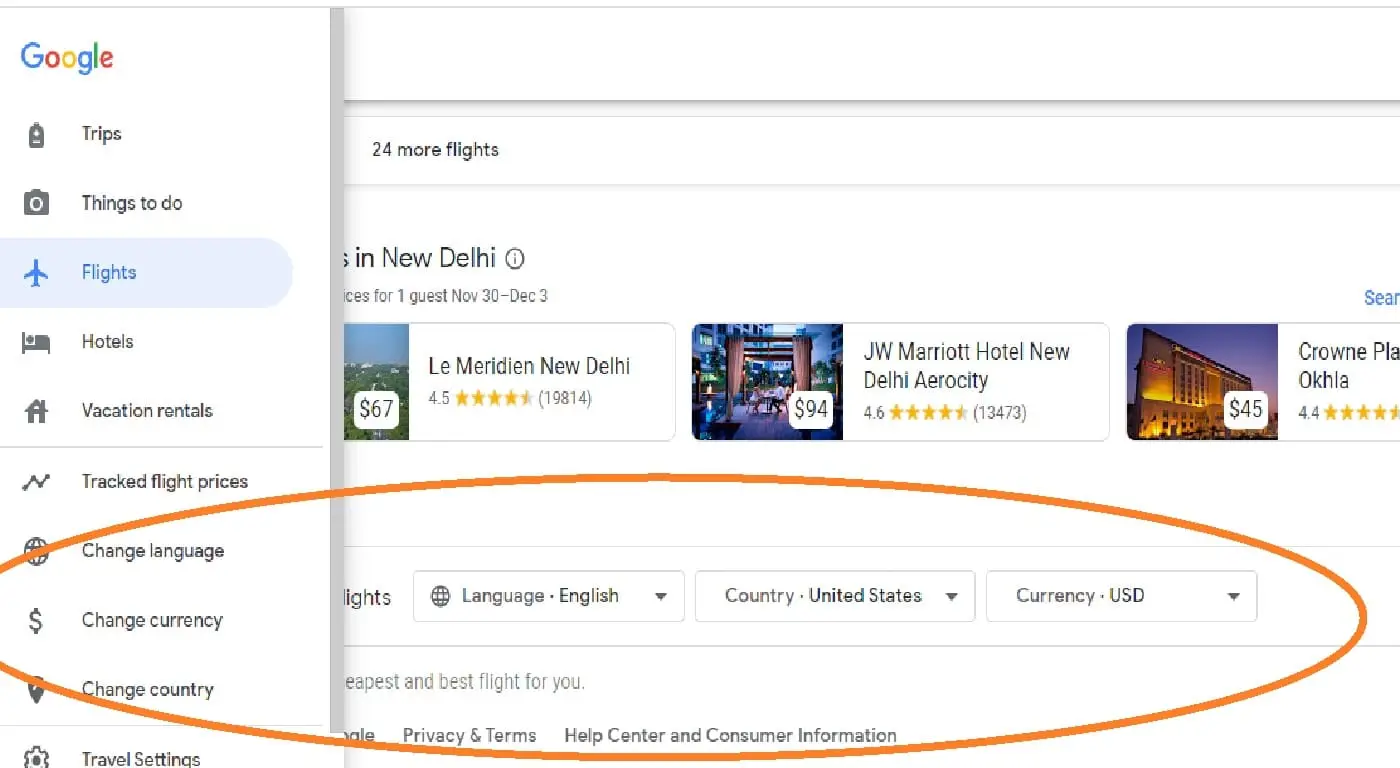Image resolution: width=1400 pixels, height=768 pixels.
Task: Click the Vacation rentals house icon
Action: pos(36,411)
